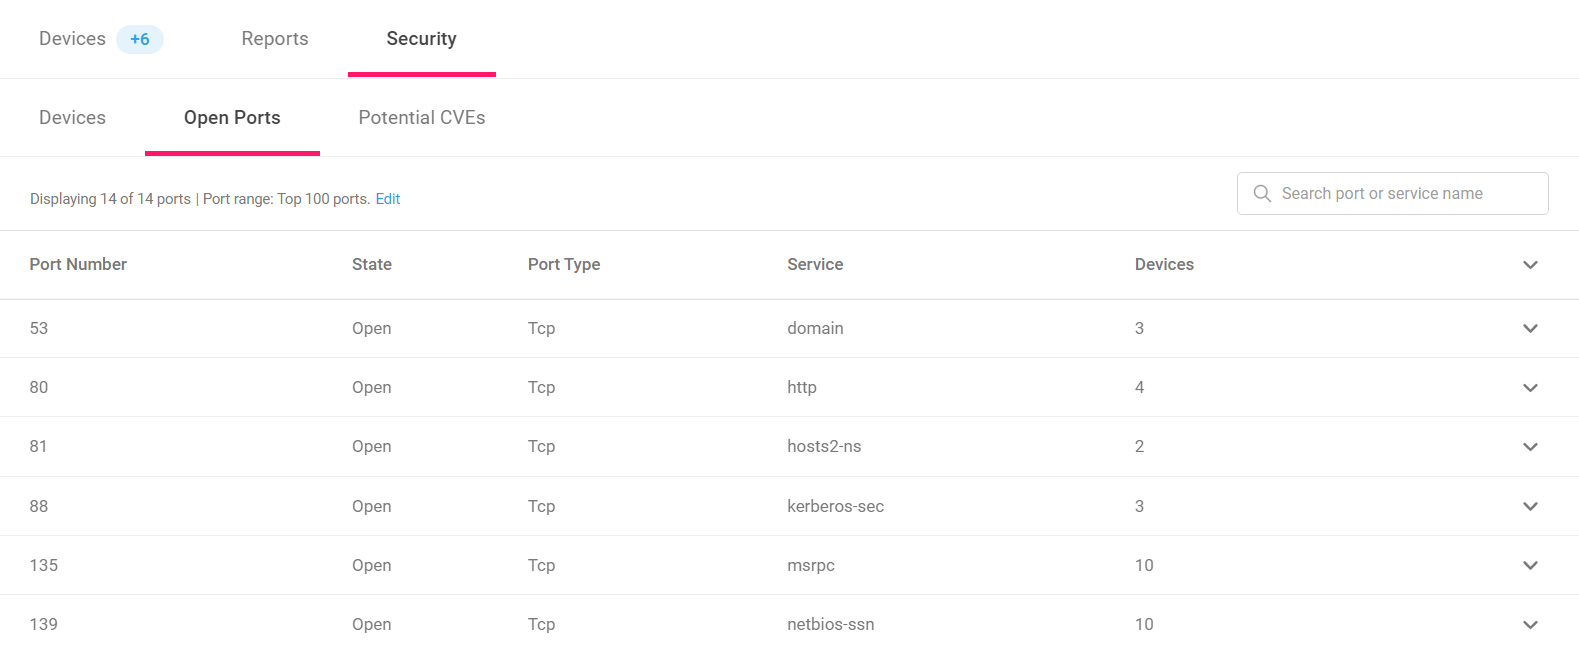This screenshot has height=654, width=1579.
Task: Edit the port range setting
Action: point(388,199)
